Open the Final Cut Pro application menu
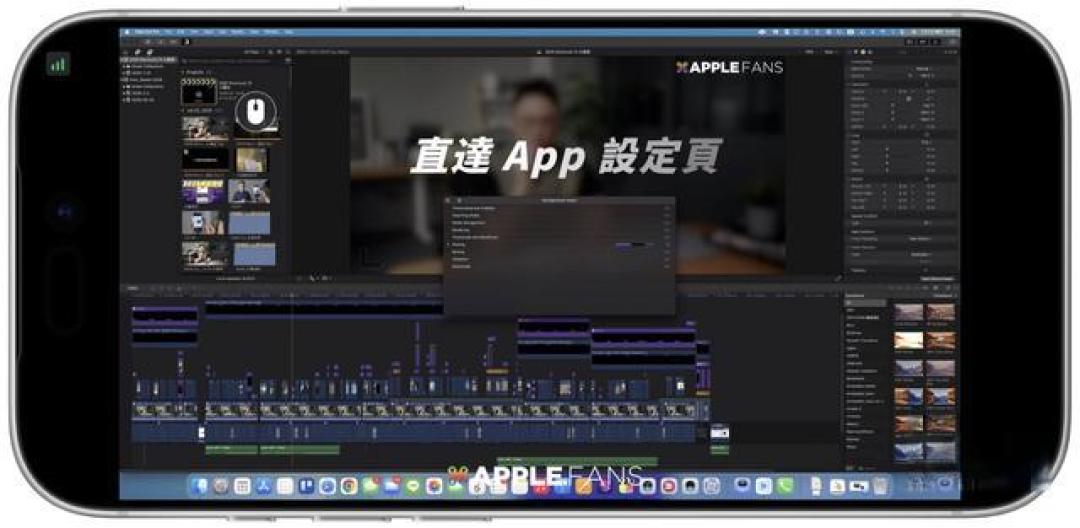 145,32
